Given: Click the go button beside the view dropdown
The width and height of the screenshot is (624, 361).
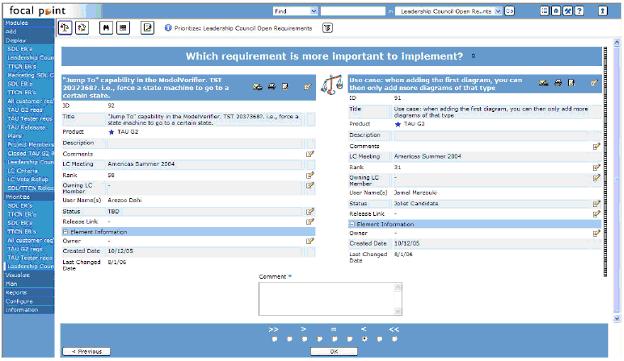Looking at the screenshot, I should tap(509, 11).
